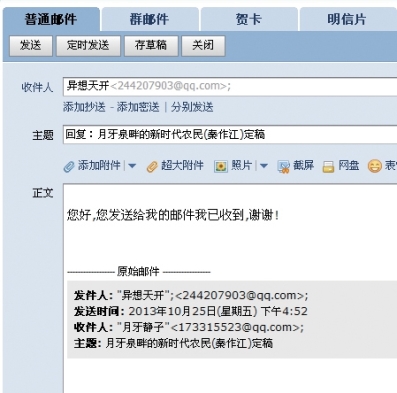Click the paperclip icon for 添加附件

coord(69,166)
